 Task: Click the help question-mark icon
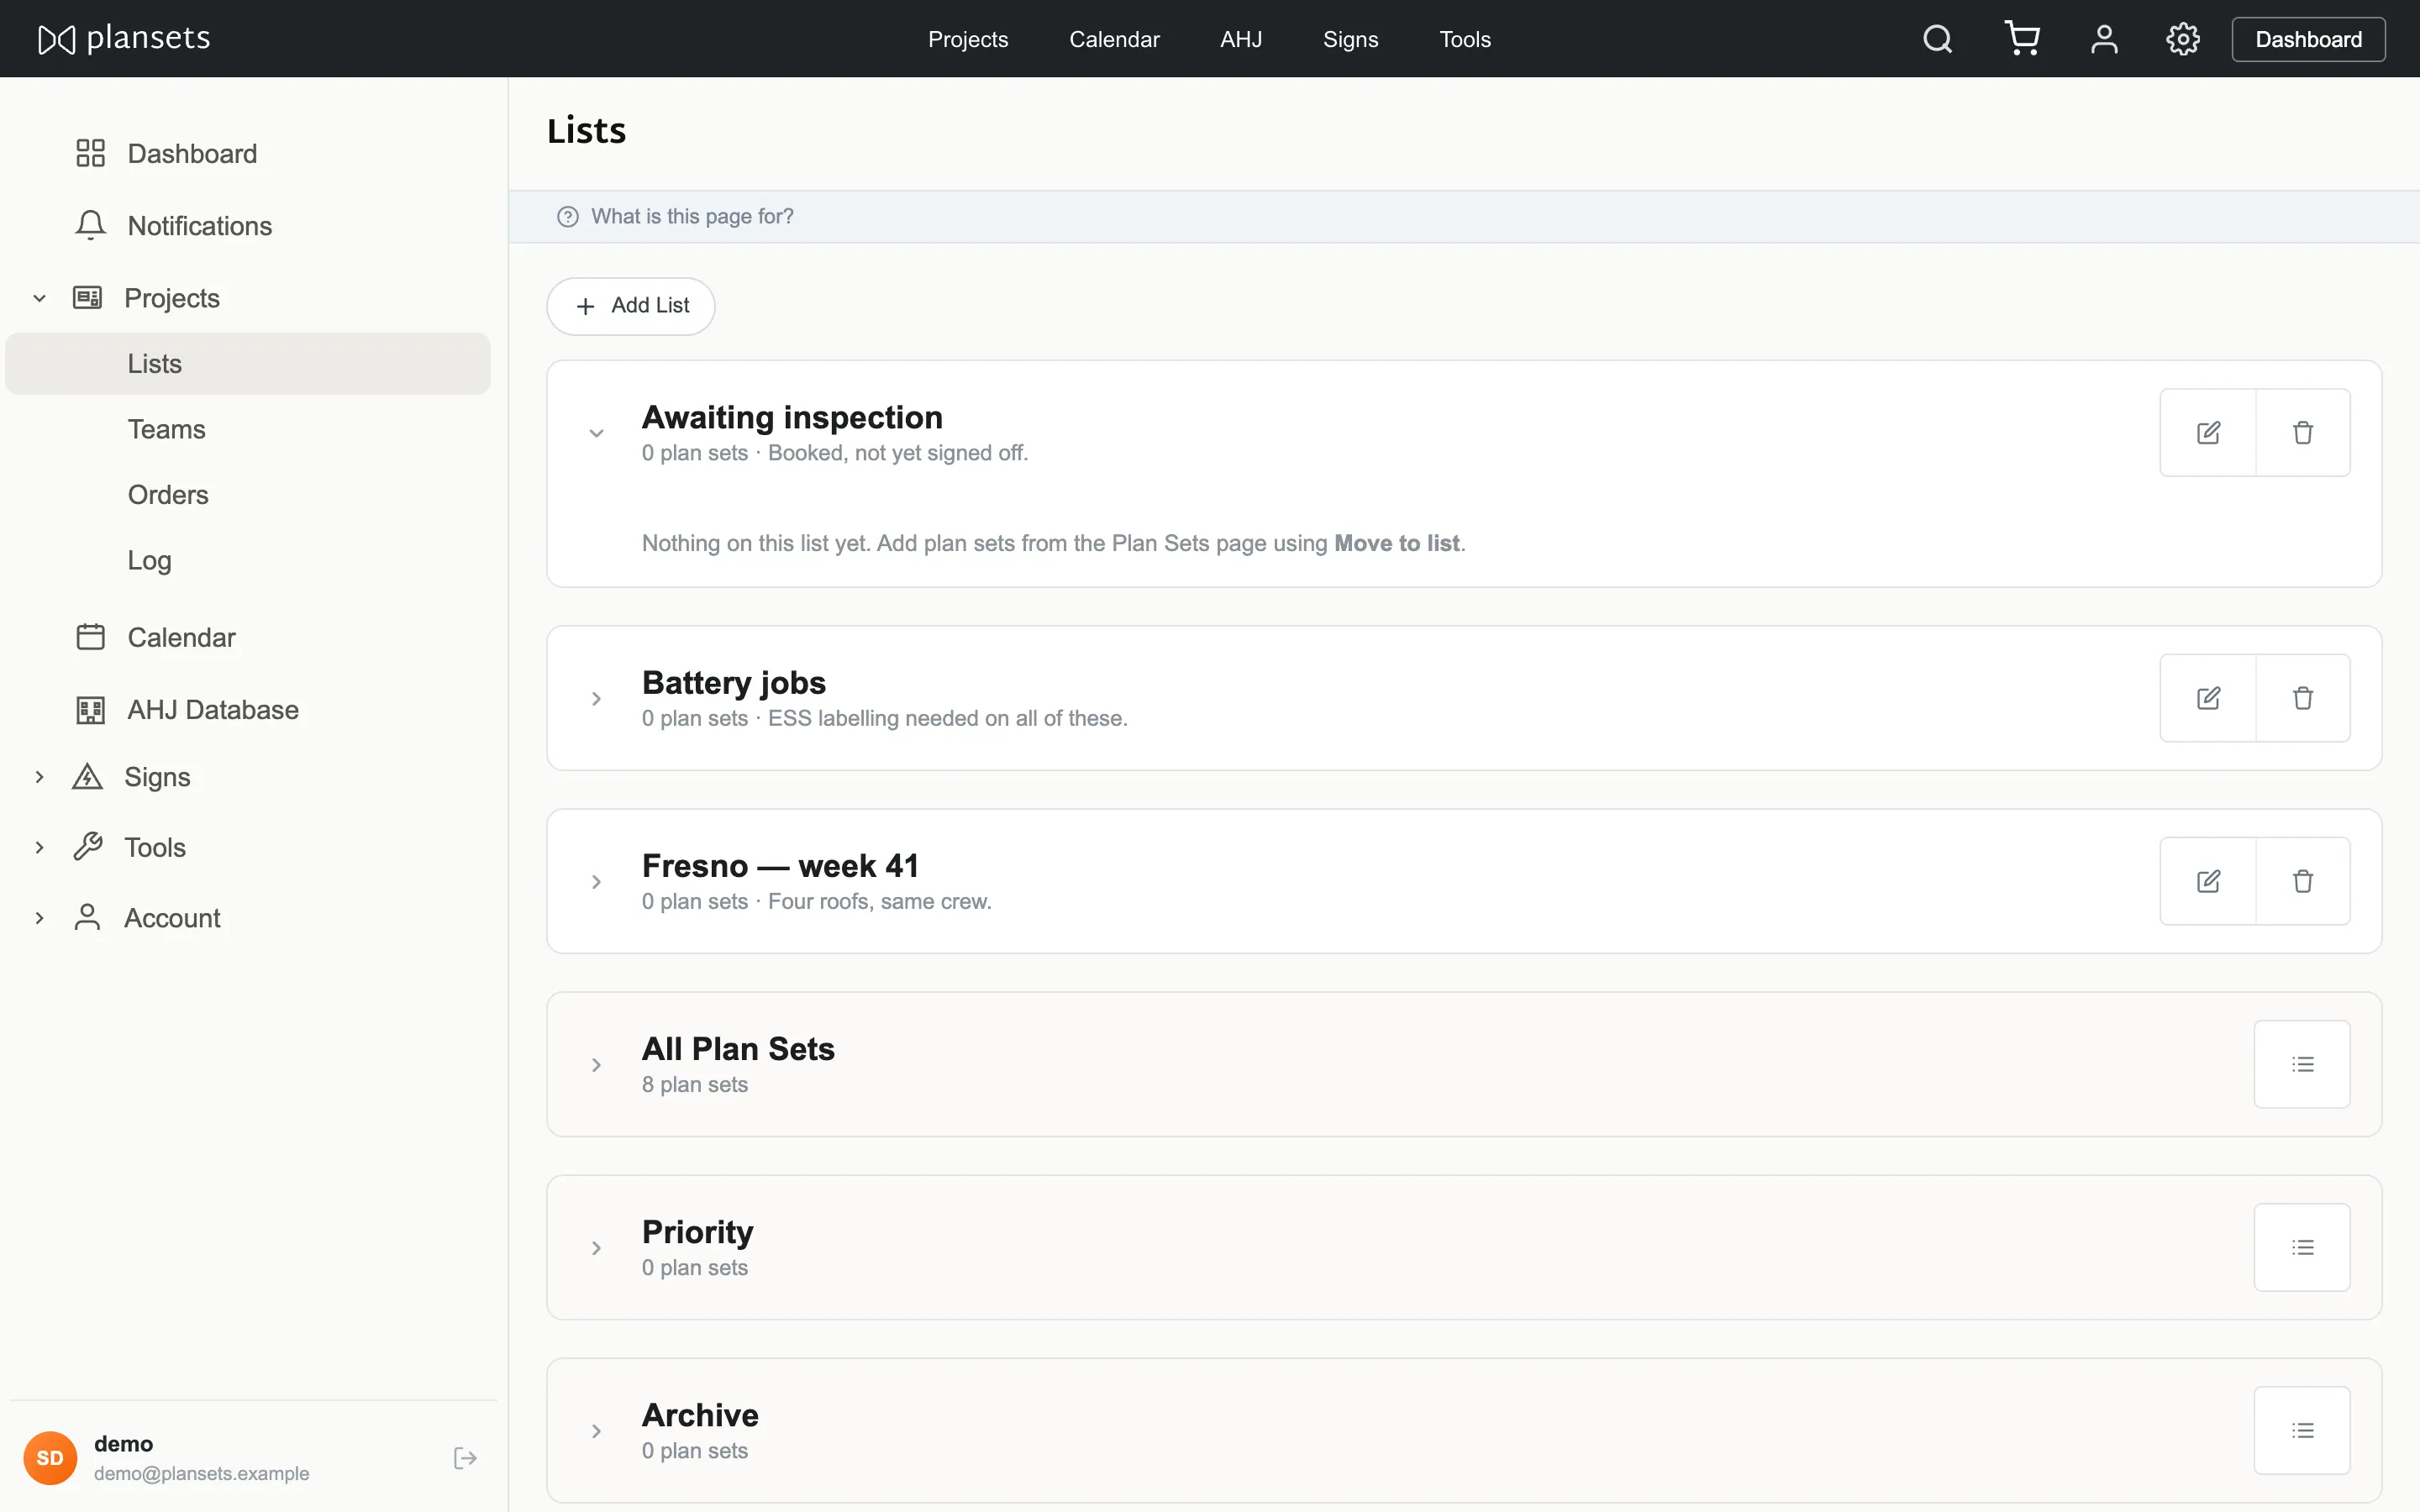[x=568, y=216]
